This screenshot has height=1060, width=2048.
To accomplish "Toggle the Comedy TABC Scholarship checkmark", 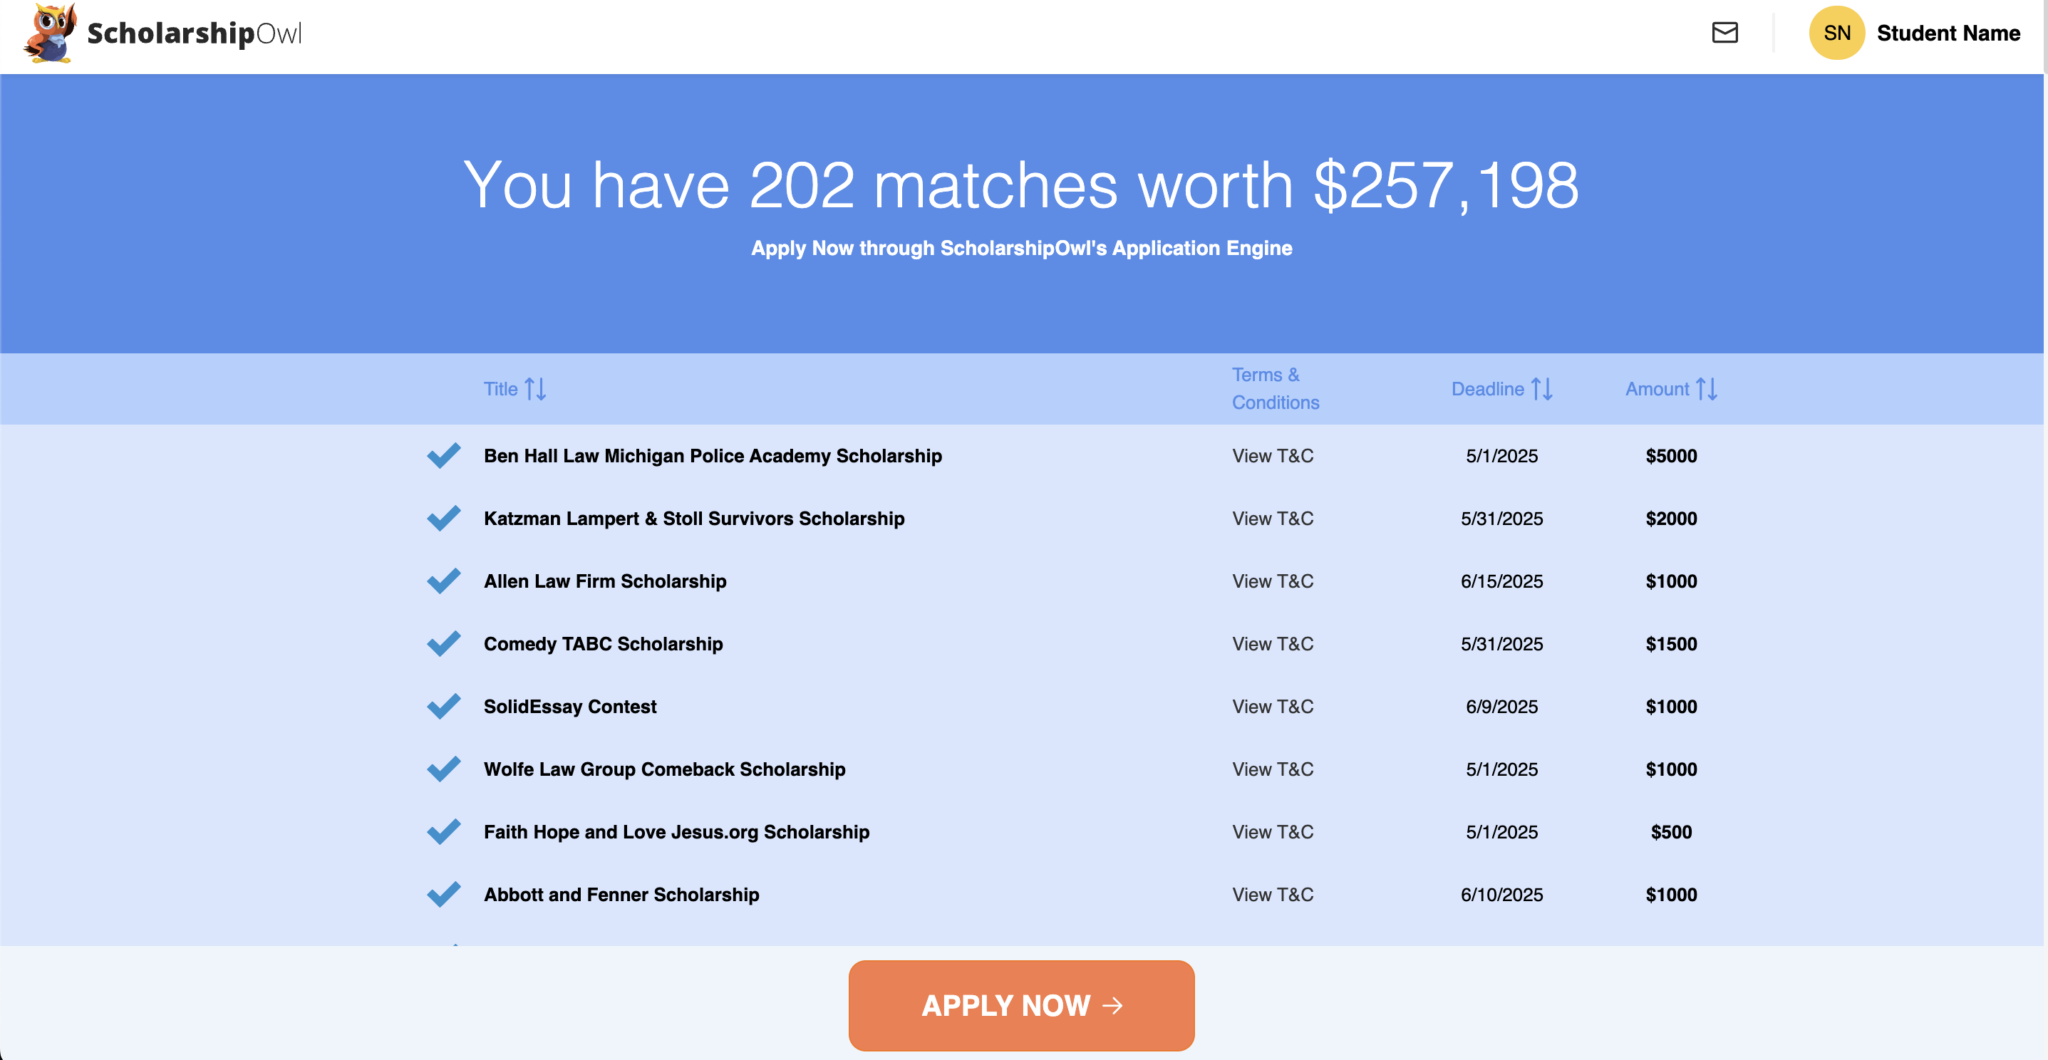I will [443, 643].
